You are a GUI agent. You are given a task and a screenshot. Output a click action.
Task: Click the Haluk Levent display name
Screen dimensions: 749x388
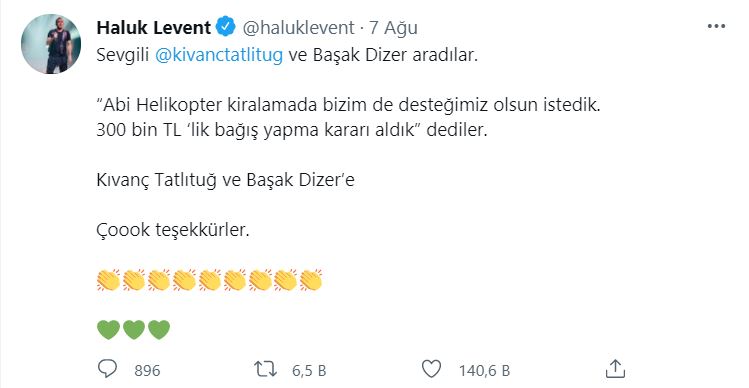click(153, 27)
